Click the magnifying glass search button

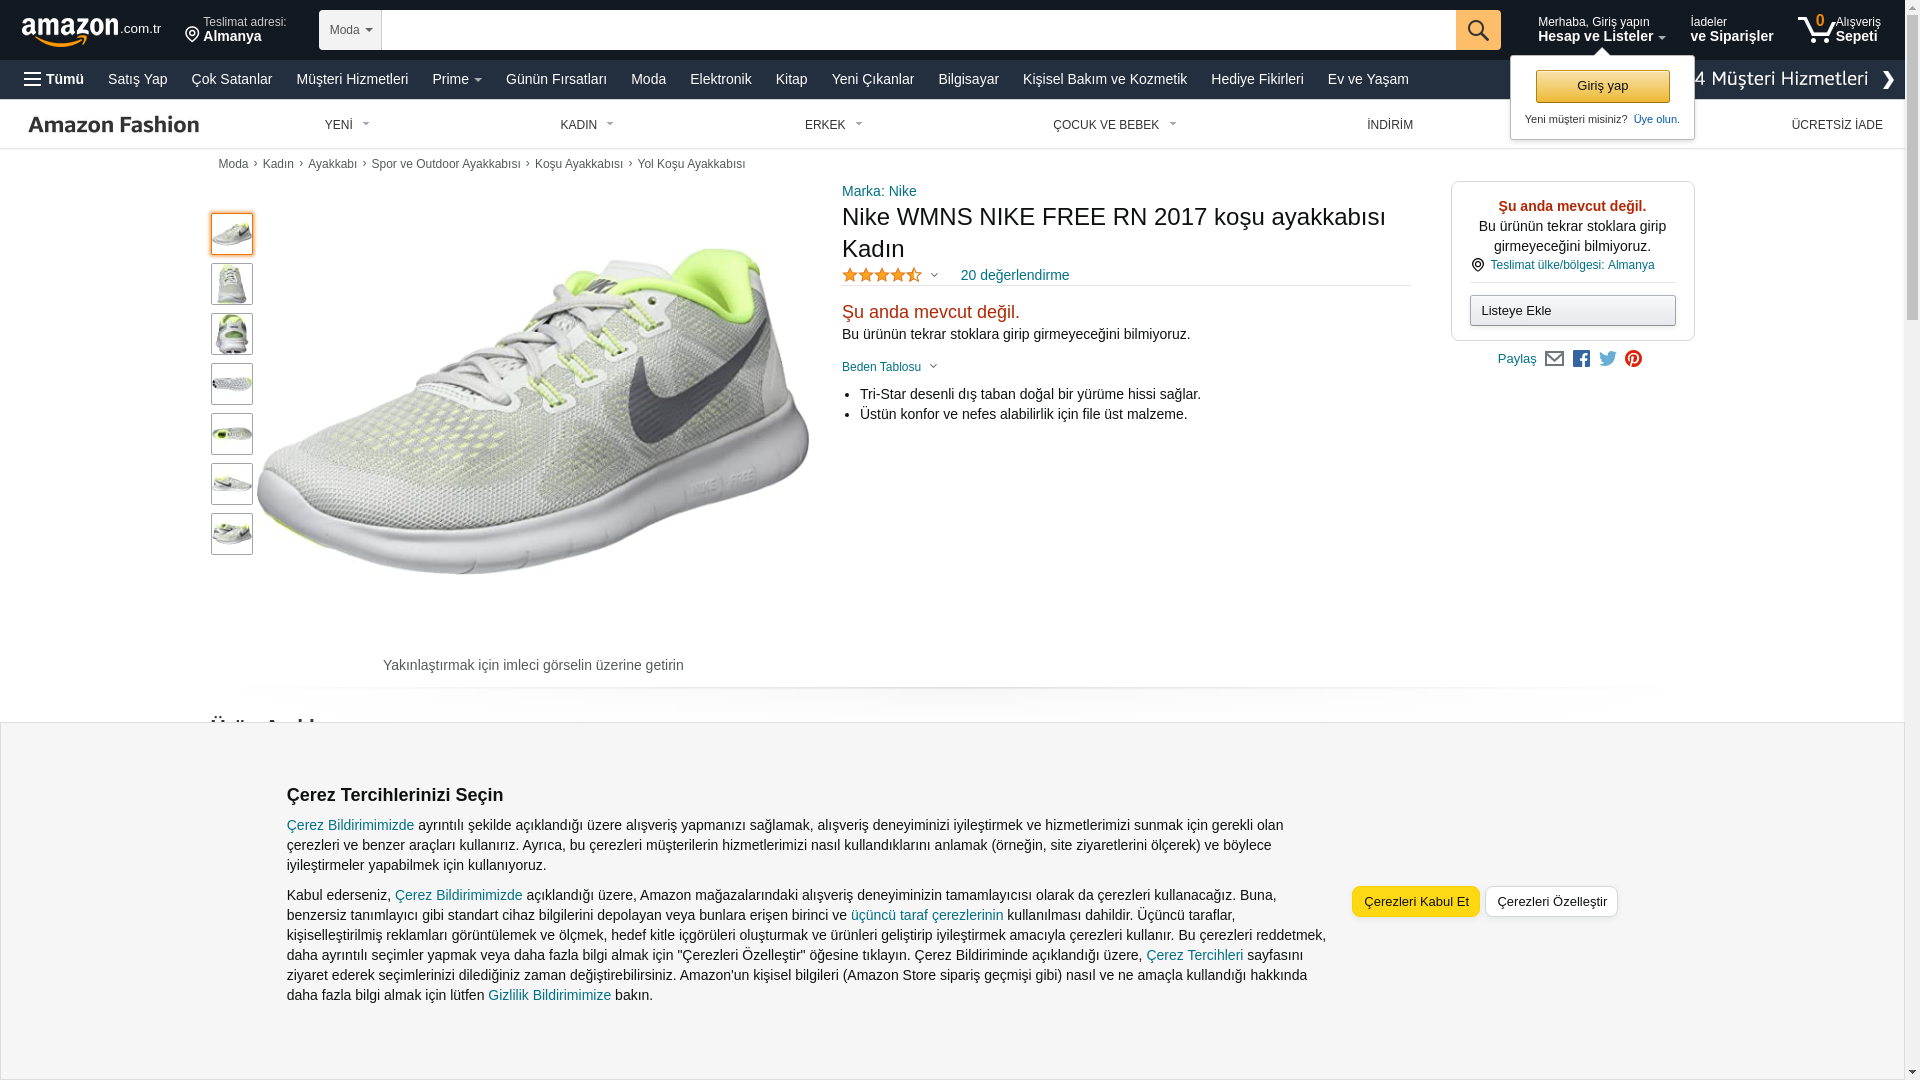point(1477,30)
